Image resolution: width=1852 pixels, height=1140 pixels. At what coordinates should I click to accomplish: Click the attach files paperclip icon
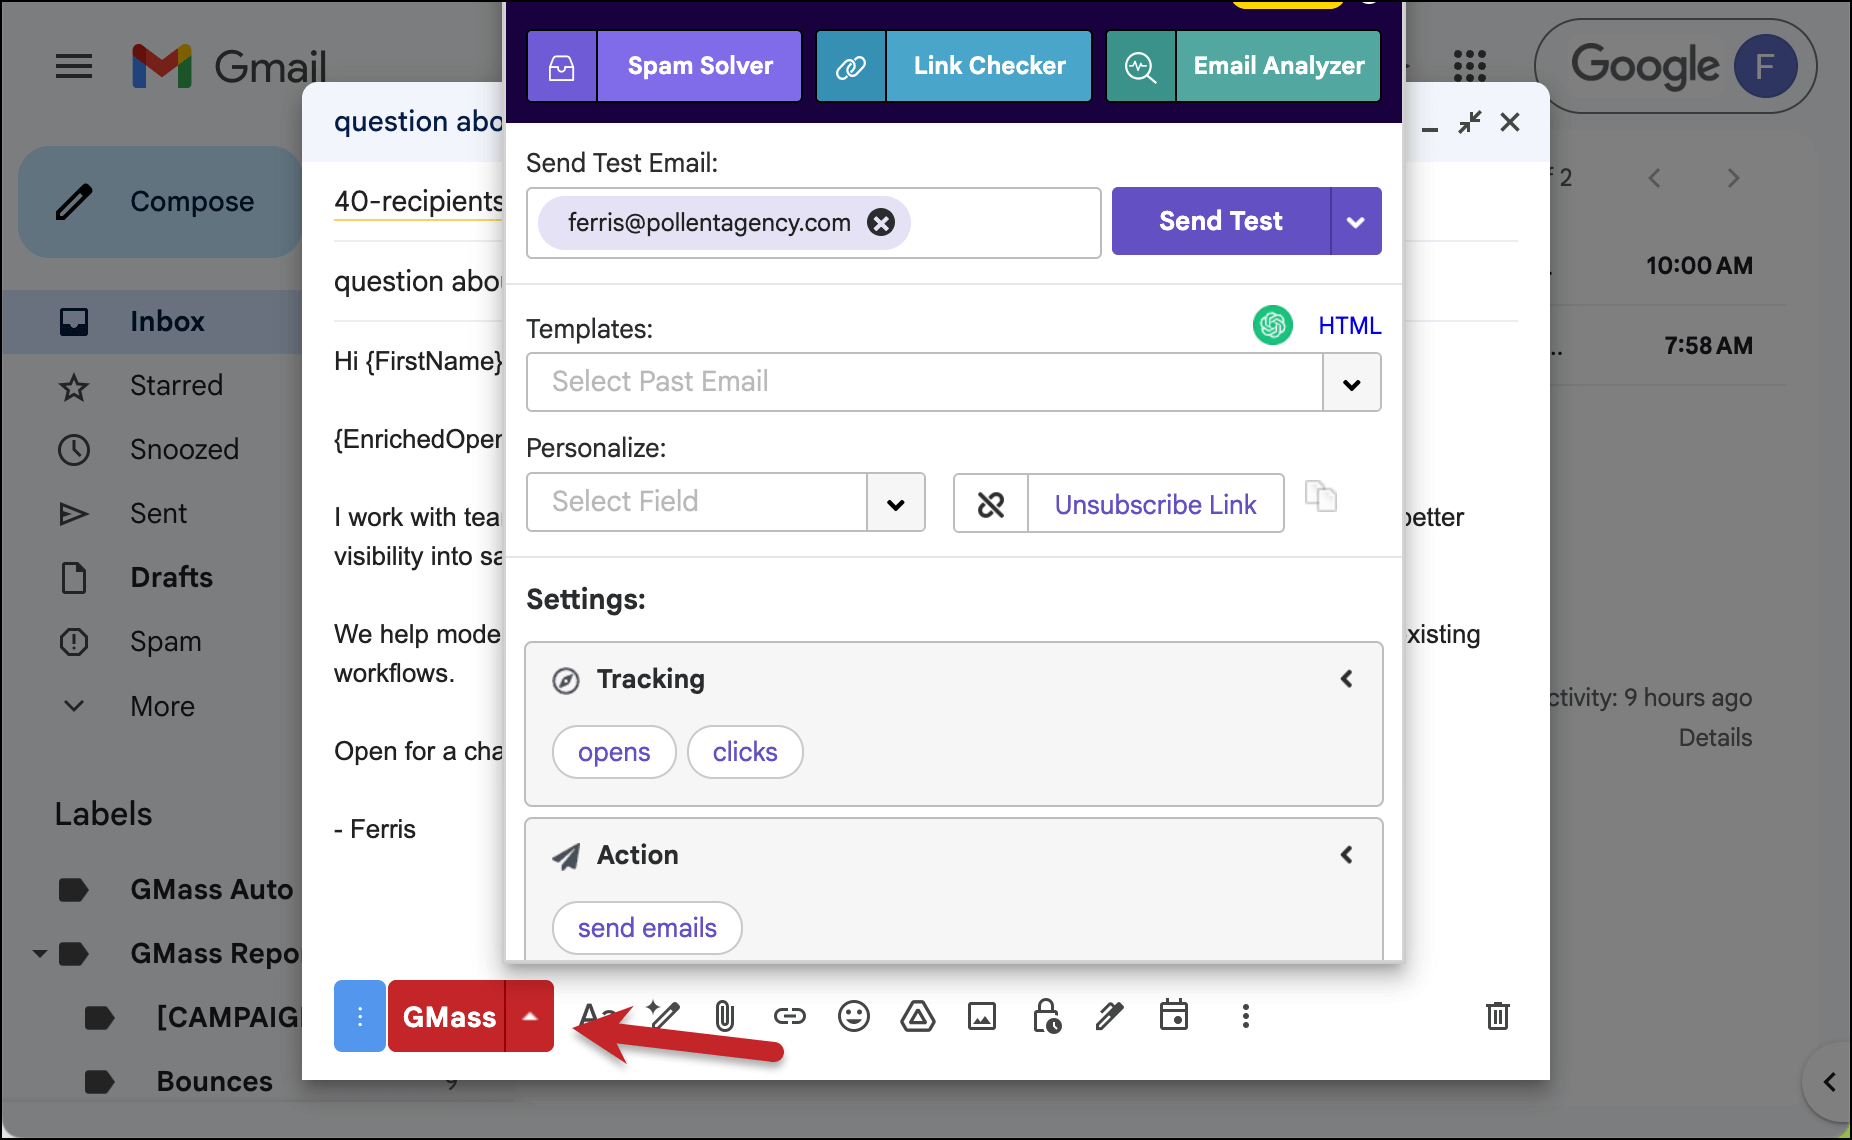[725, 1017]
